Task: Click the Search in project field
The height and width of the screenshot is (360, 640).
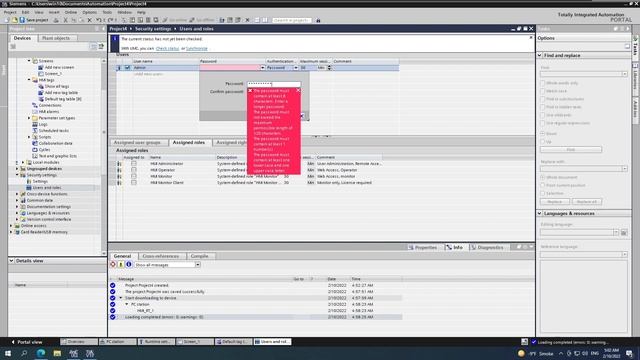Action: [291, 20]
